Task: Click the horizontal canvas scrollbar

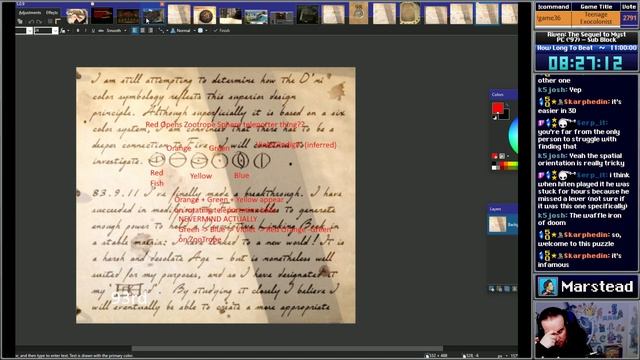Action: point(287,348)
